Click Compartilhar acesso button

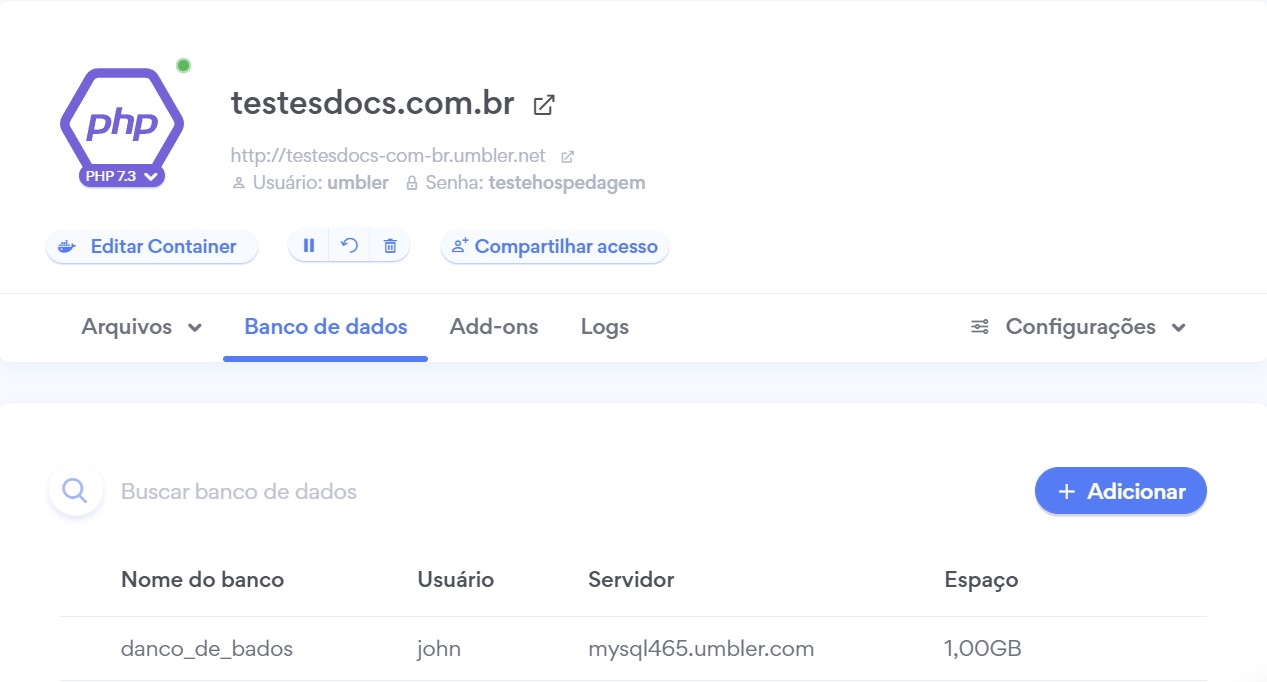pos(555,246)
